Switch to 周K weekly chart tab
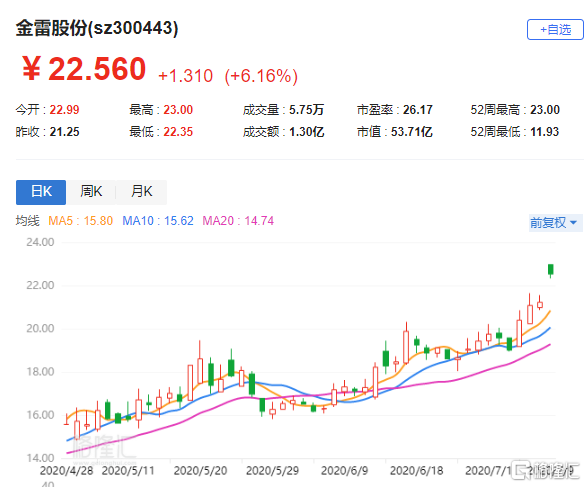The width and height of the screenshot is (586, 487). (x=91, y=192)
